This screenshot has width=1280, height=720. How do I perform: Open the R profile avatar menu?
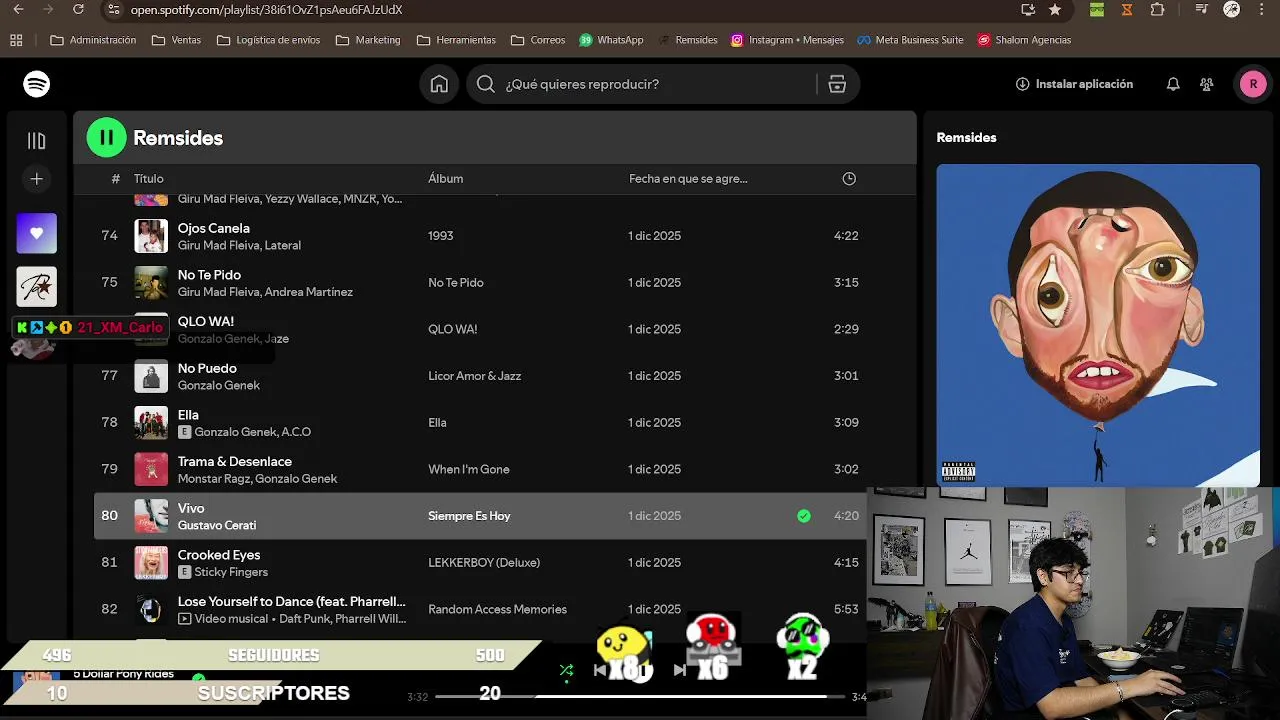pyautogui.click(x=1253, y=84)
